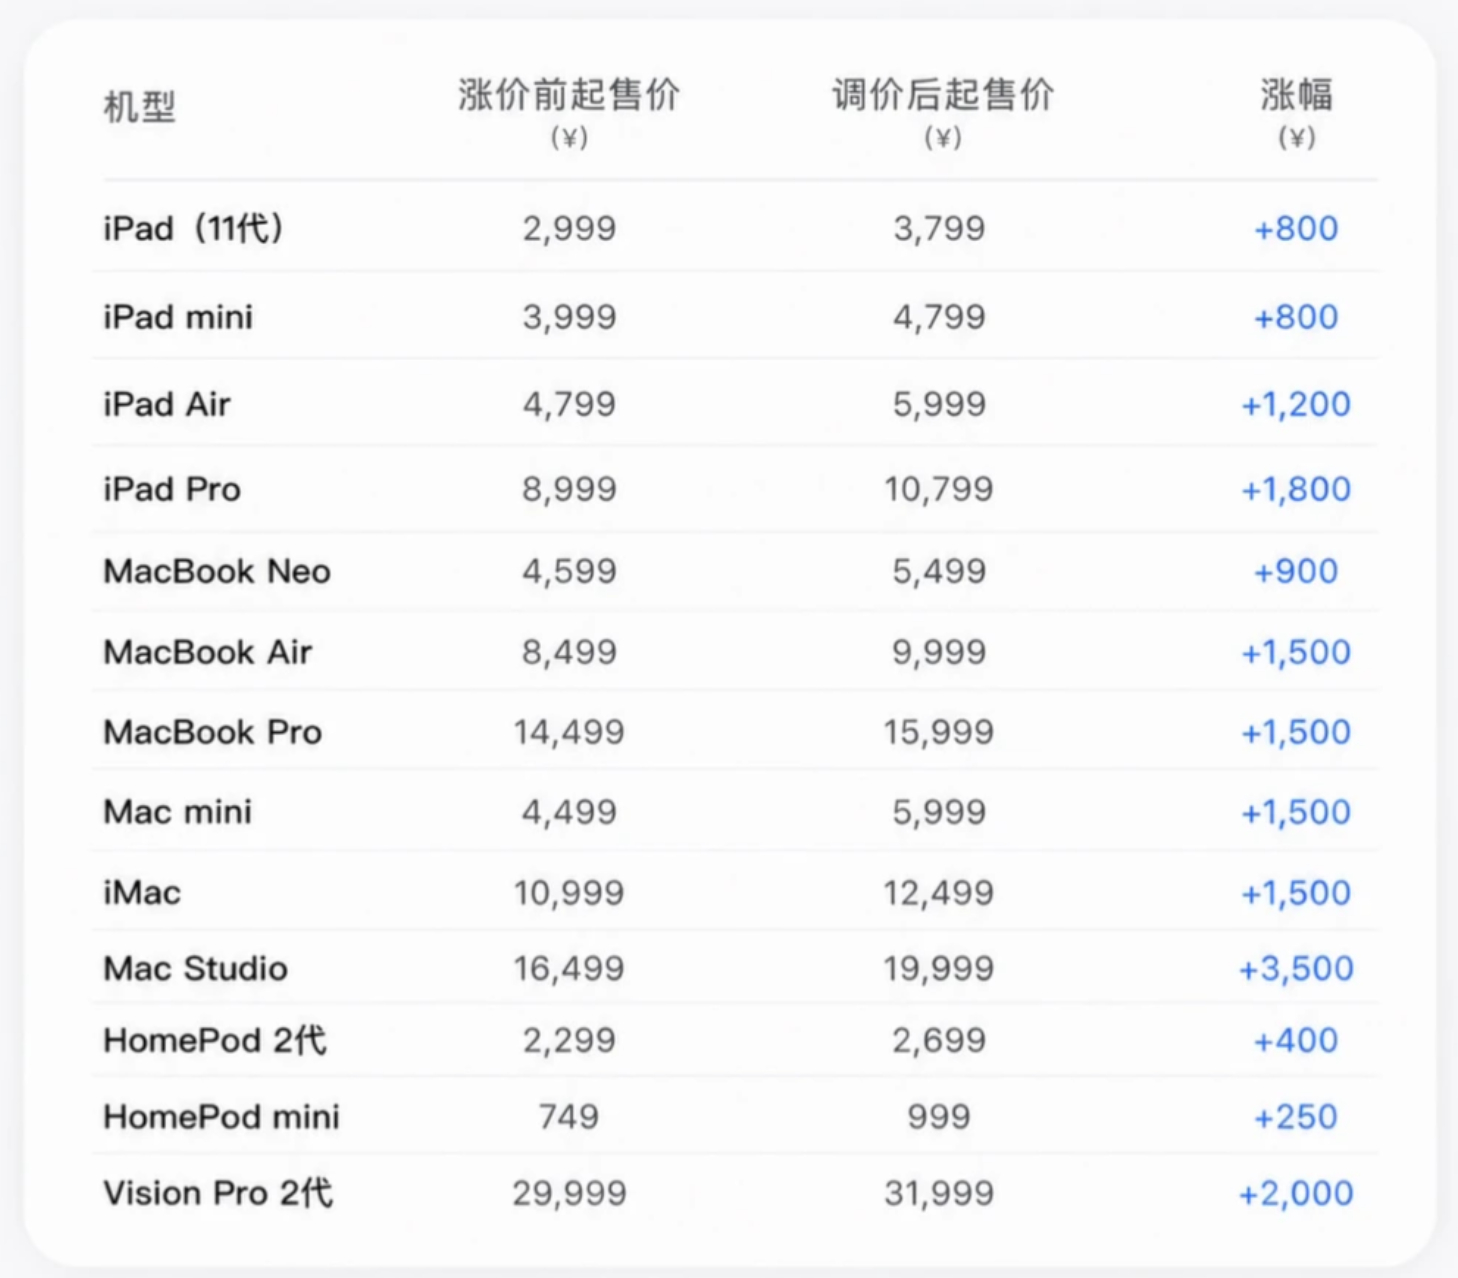Click the +1,500 increase for MacBook Air
Image resolution: width=1458 pixels, height=1278 pixels.
point(1296,652)
